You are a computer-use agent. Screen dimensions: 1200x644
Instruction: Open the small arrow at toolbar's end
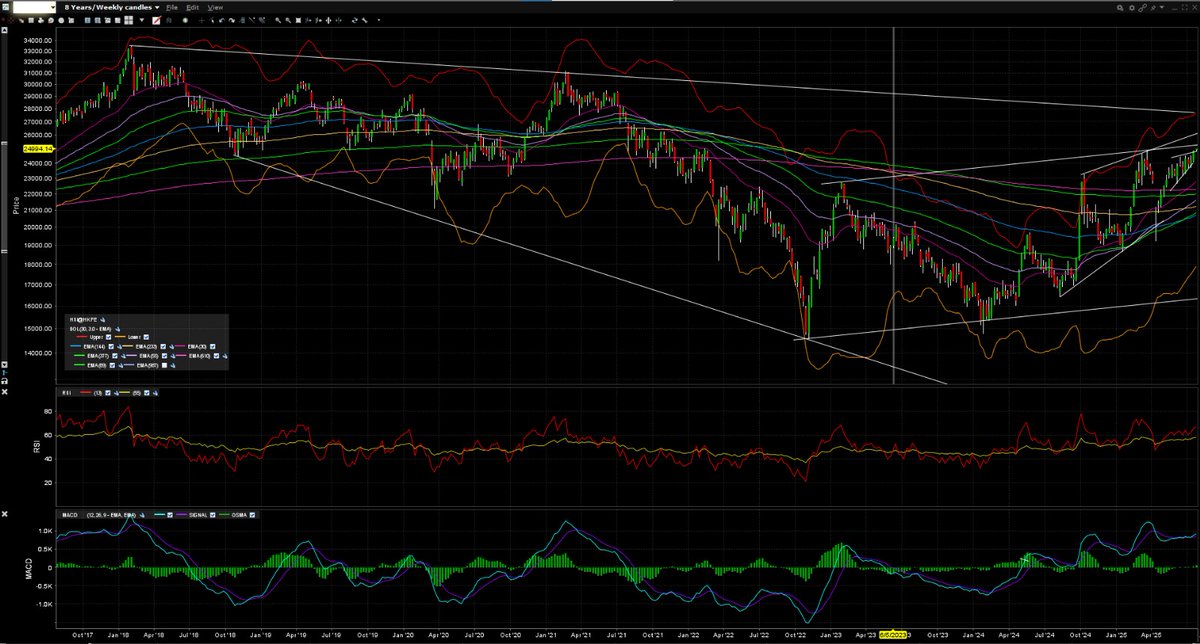coord(378,20)
